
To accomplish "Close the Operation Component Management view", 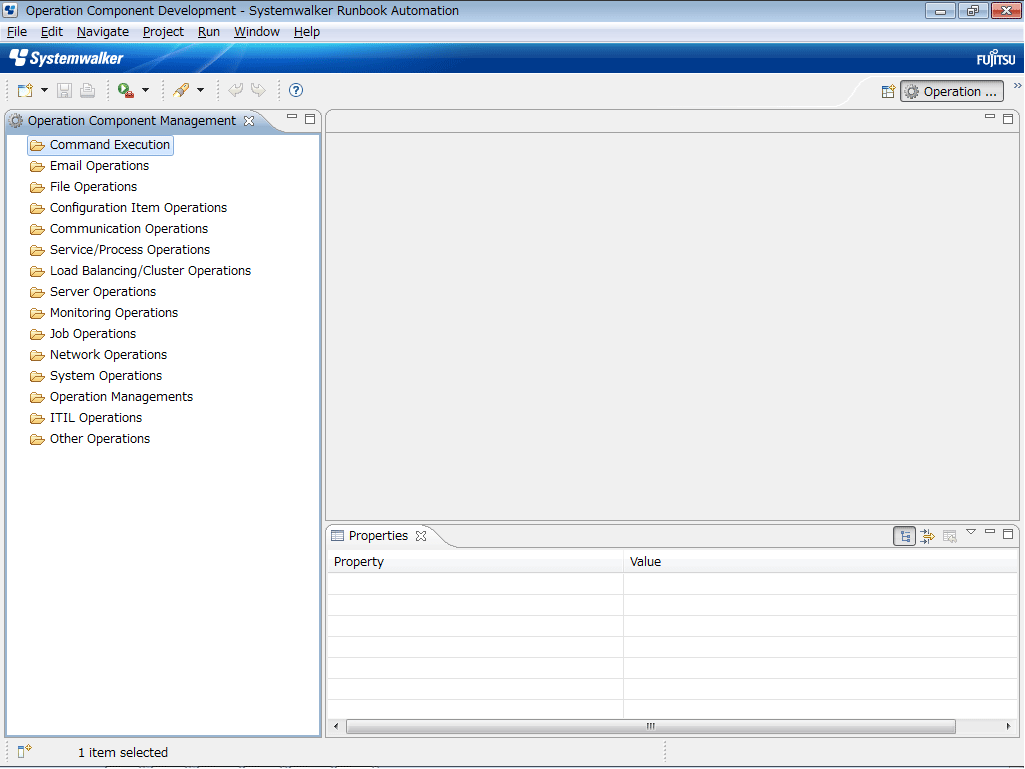I will [x=249, y=121].
